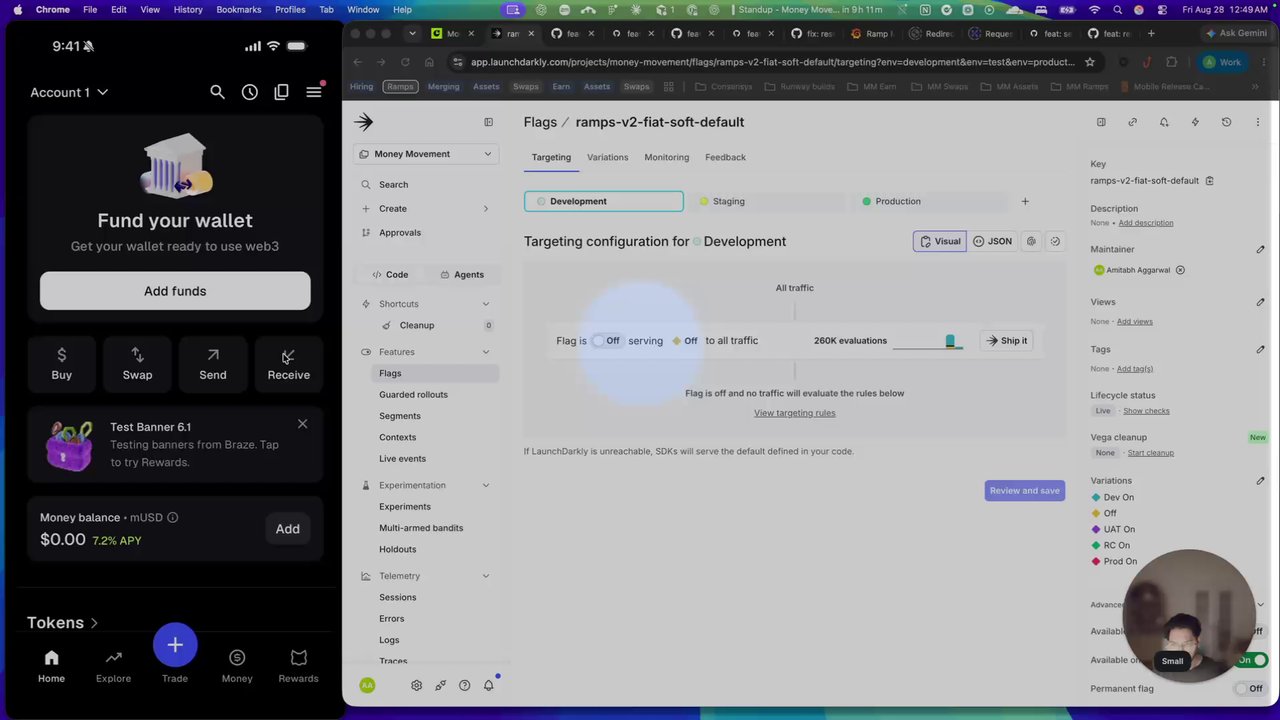The height and width of the screenshot is (720, 1280).
Task: Remove maintainer Amitabh Aggarwal
Action: coord(1180,270)
